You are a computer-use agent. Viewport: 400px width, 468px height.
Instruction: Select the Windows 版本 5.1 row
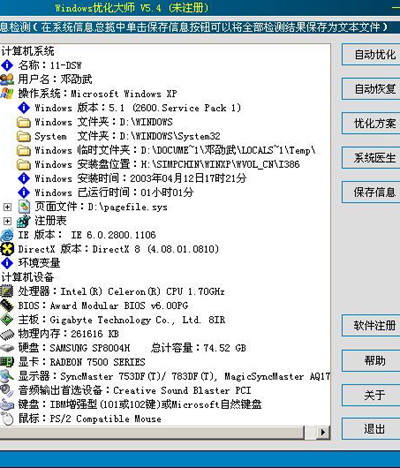point(138,108)
